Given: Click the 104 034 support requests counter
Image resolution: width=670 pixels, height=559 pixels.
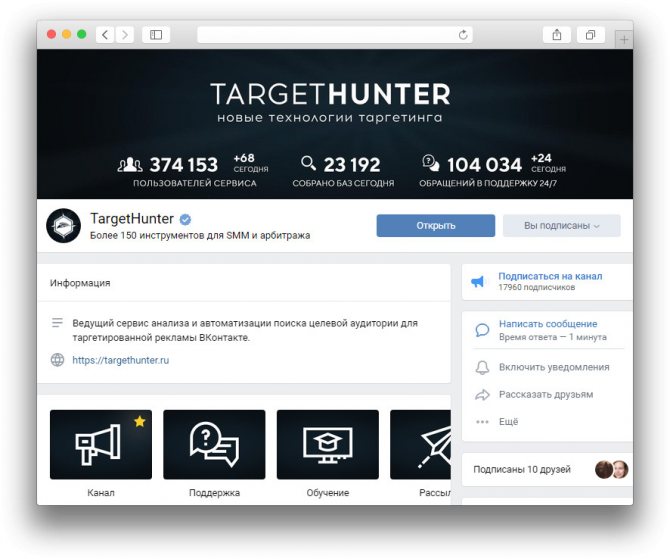Looking at the screenshot, I should pos(484,165).
